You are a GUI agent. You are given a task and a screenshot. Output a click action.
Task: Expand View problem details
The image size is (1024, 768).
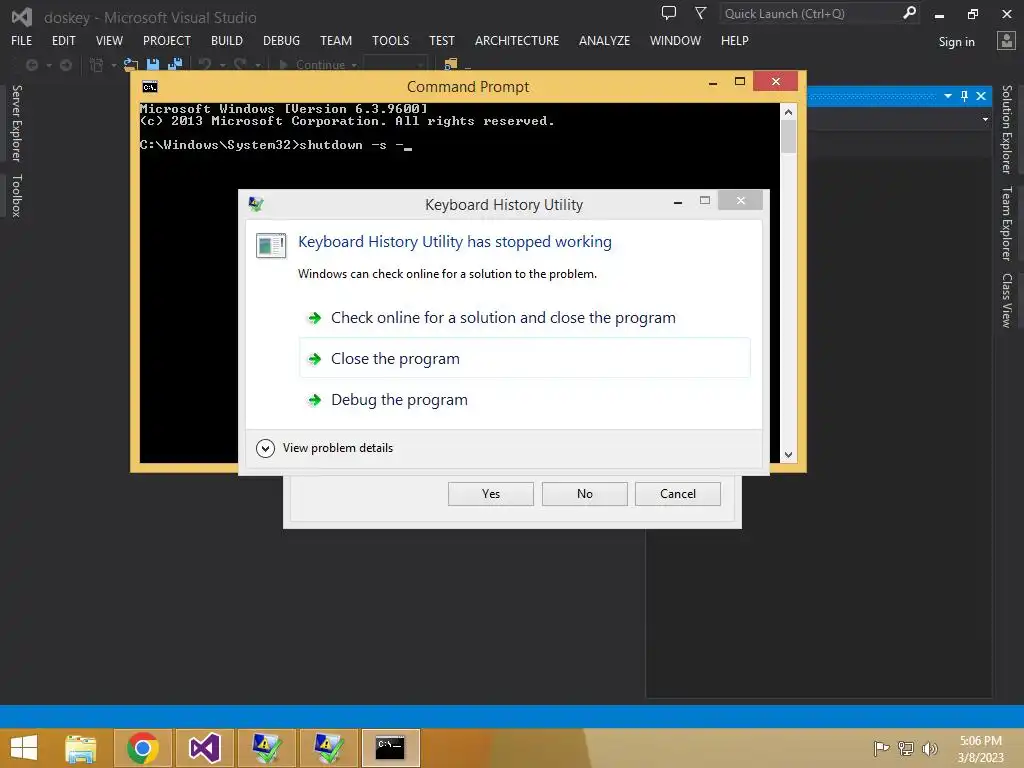pyautogui.click(x=325, y=448)
